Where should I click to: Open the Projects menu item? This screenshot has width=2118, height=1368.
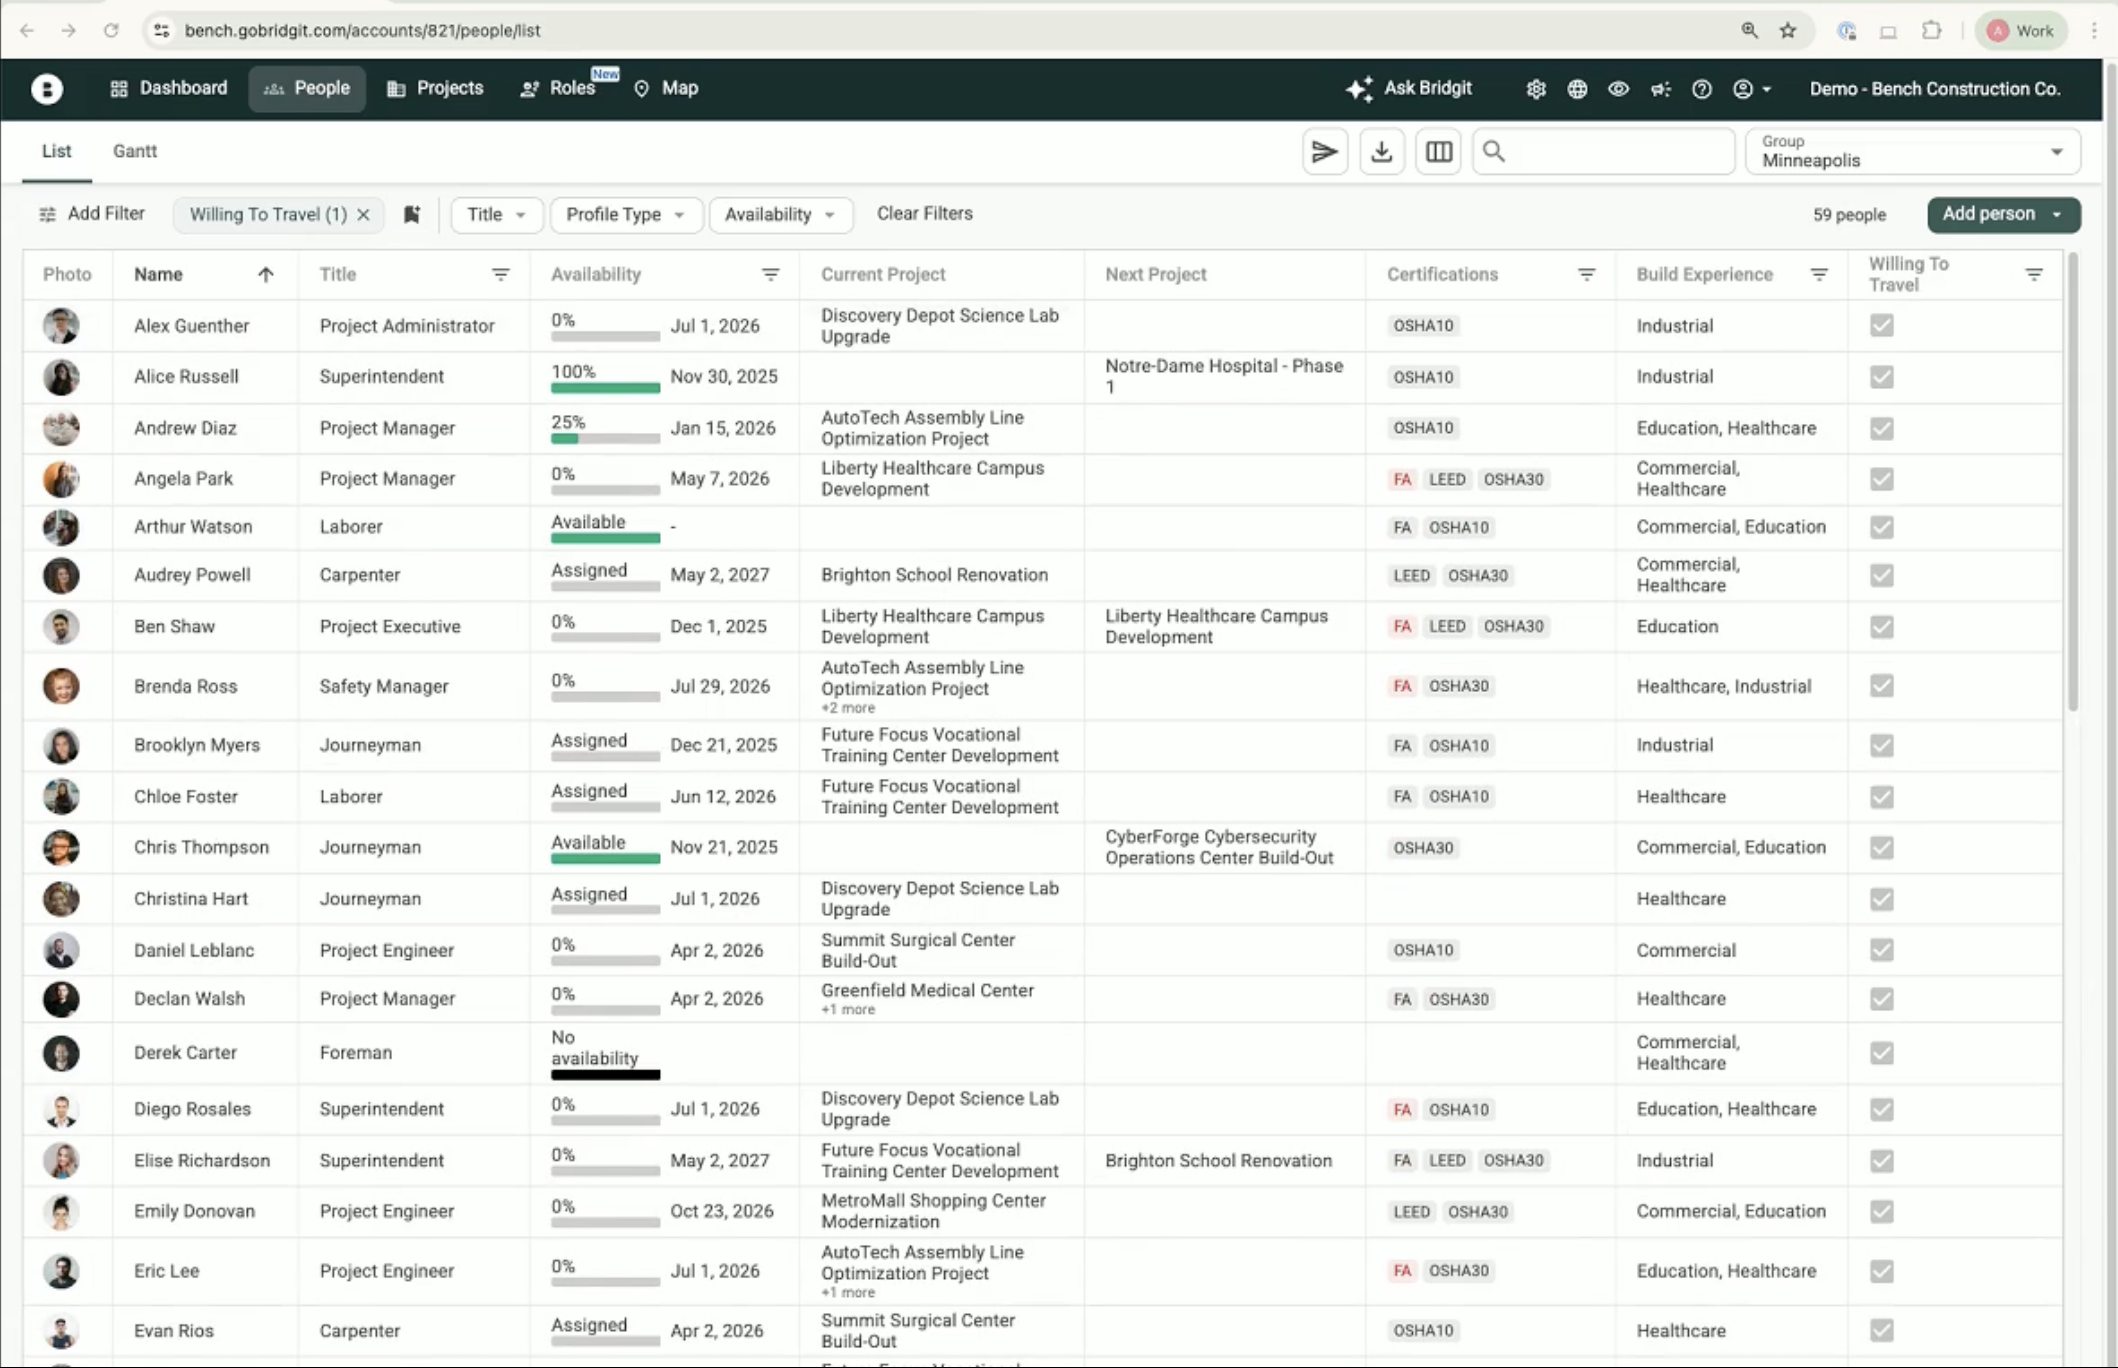pos(435,88)
